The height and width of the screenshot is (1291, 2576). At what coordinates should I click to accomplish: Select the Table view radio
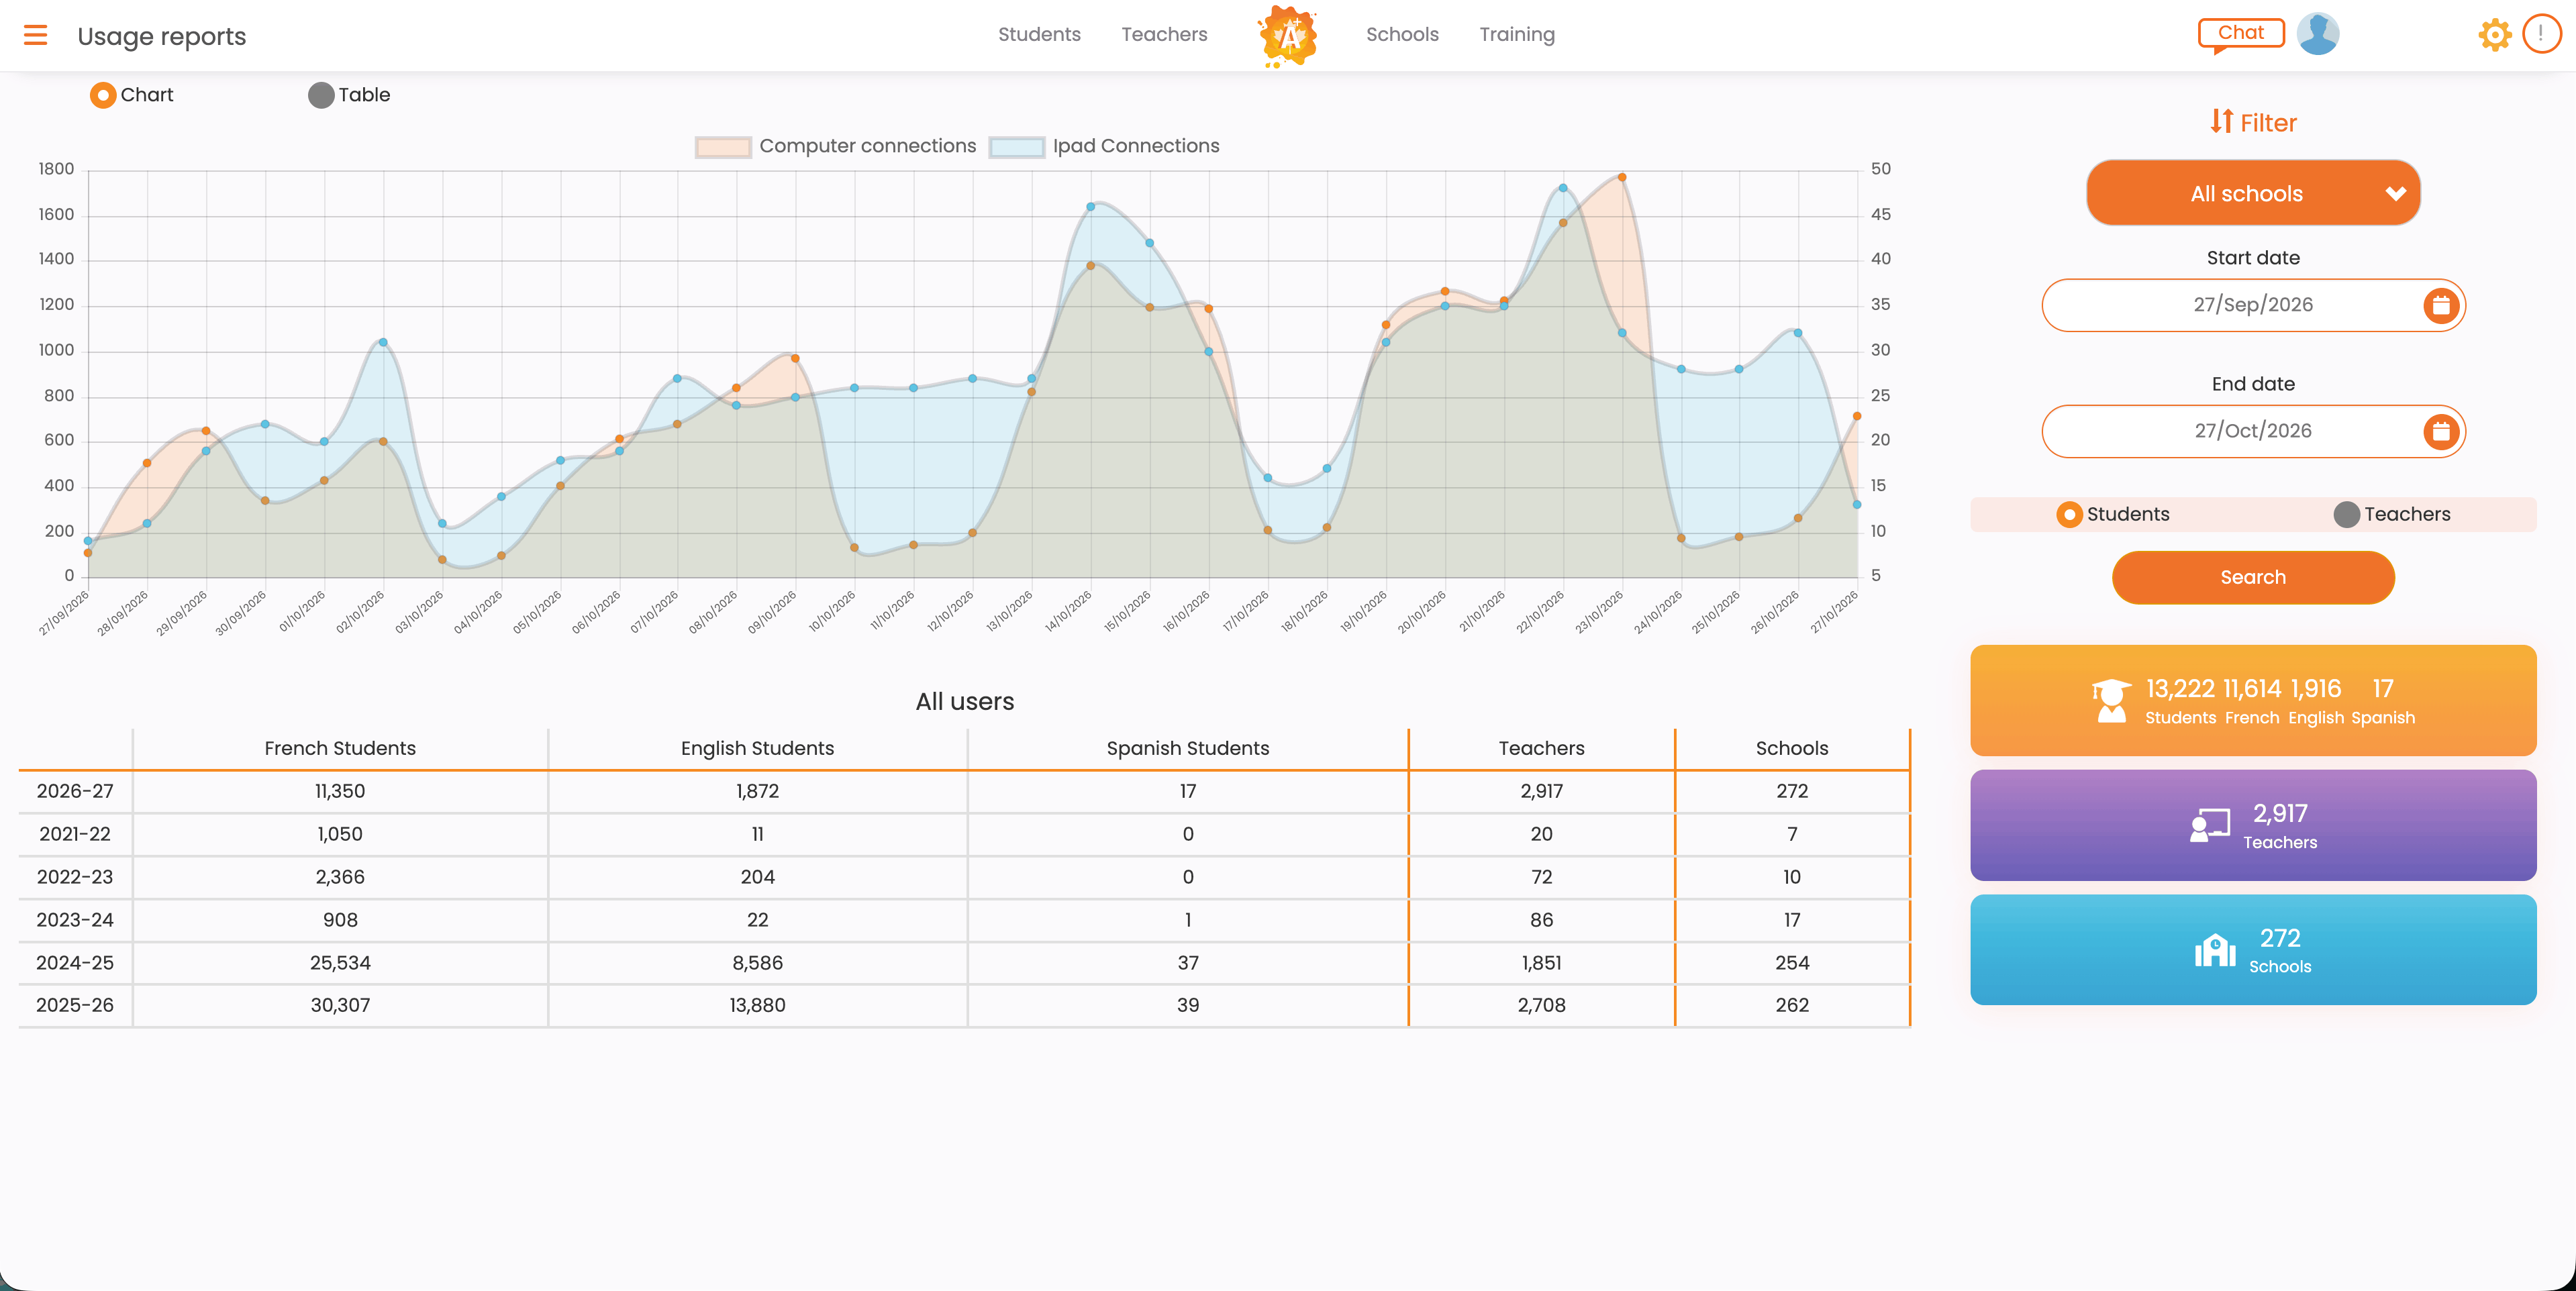pyautogui.click(x=321, y=95)
